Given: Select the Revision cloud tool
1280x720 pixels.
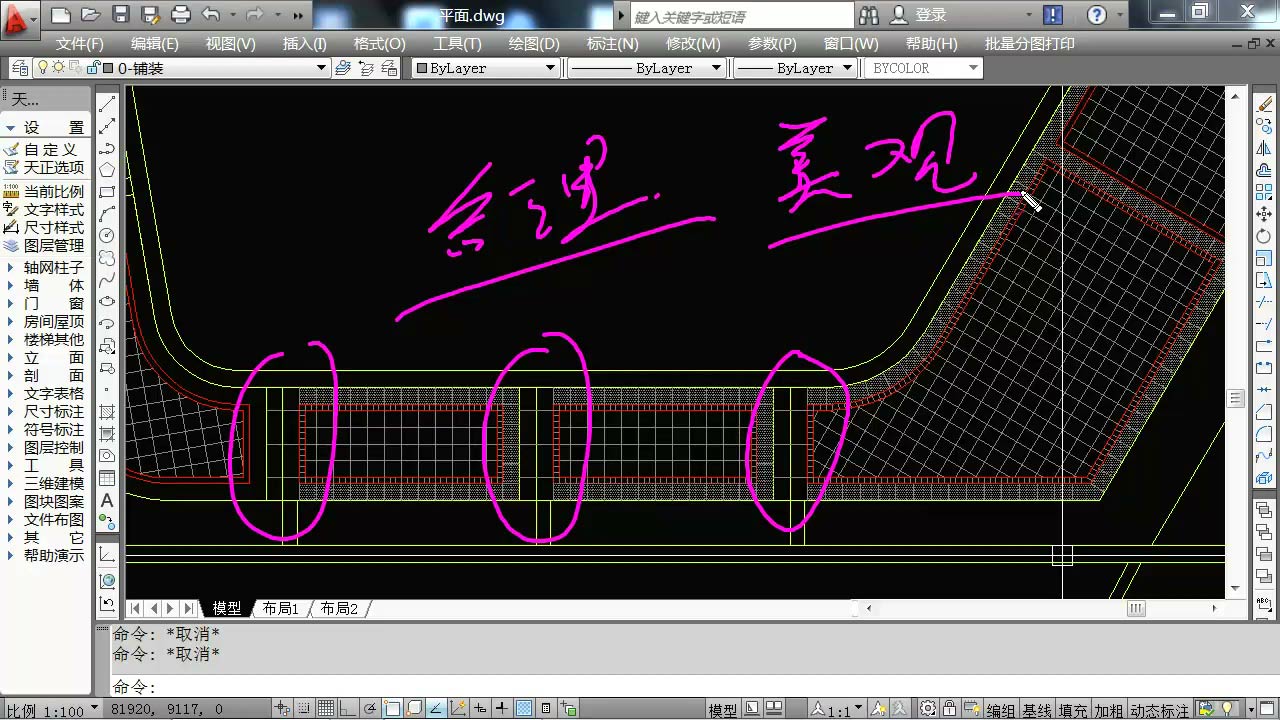Looking at the screenshot, I should (x=107, y=258).
